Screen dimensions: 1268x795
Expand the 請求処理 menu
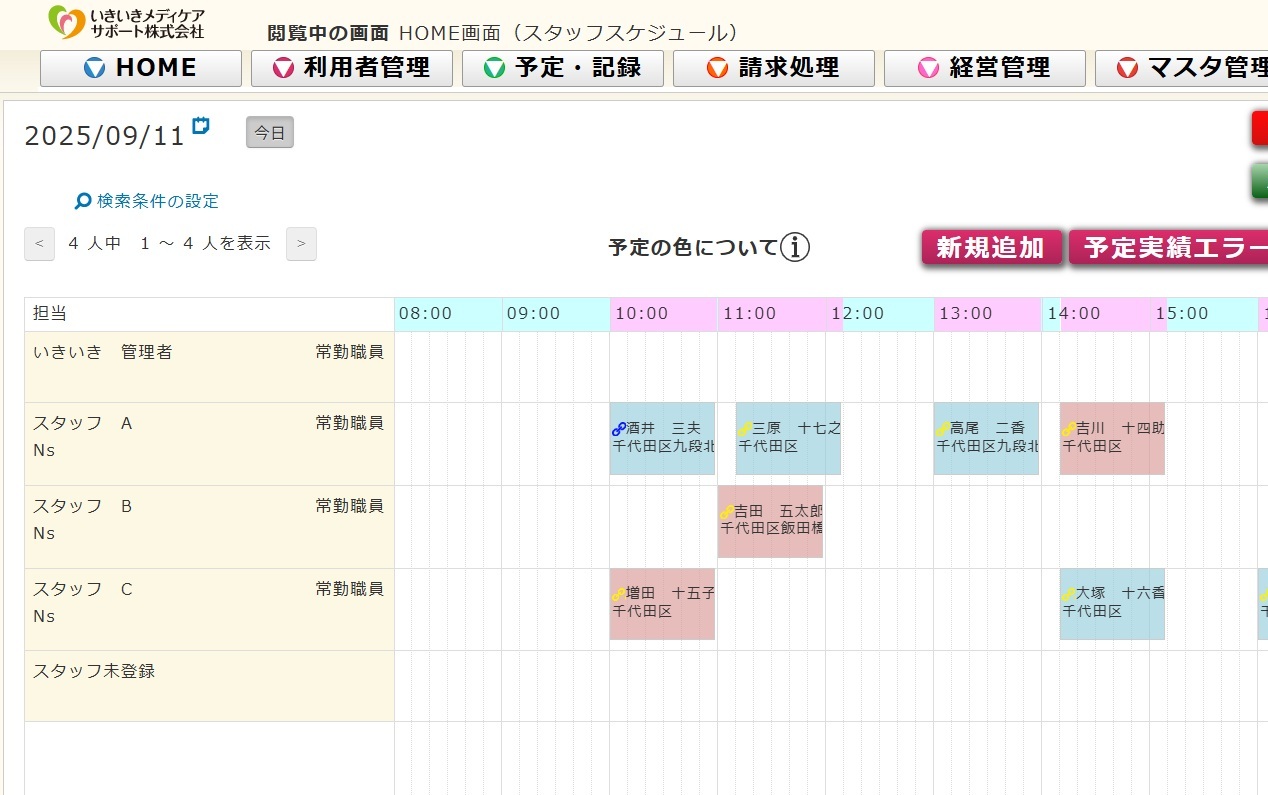774,68
